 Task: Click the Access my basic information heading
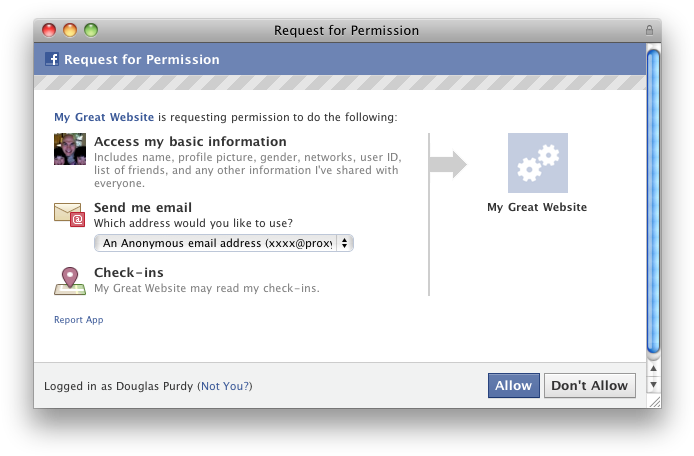pos(190,142)
